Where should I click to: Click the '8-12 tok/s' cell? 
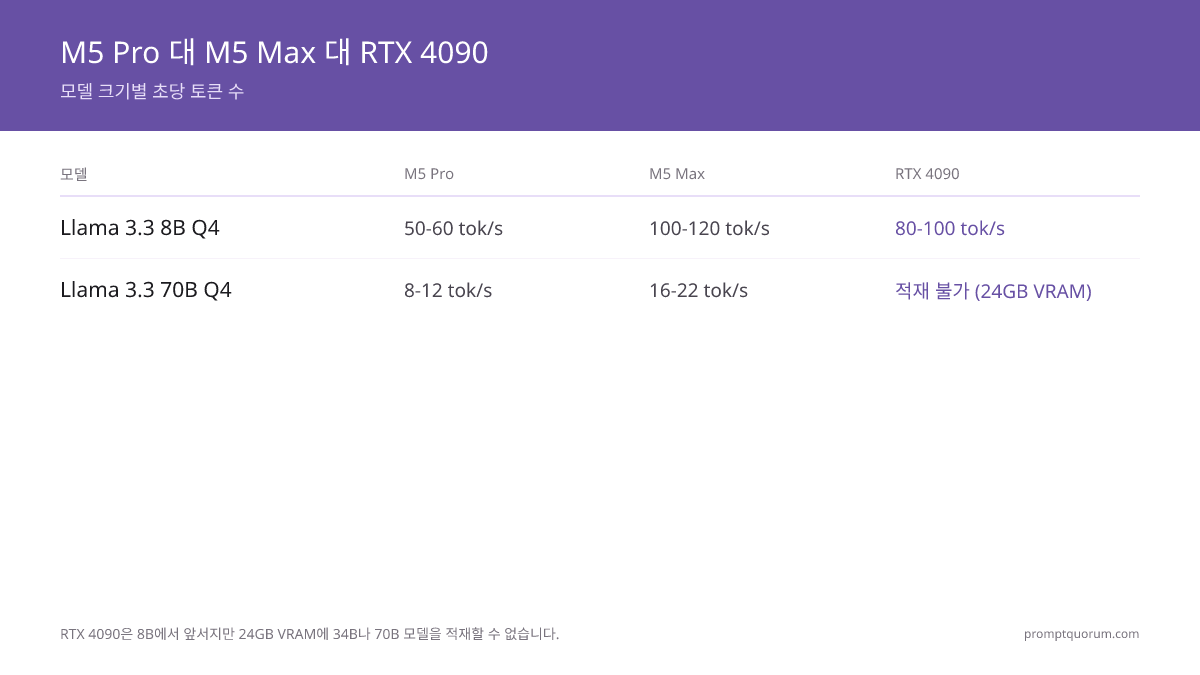click(448, 290)
